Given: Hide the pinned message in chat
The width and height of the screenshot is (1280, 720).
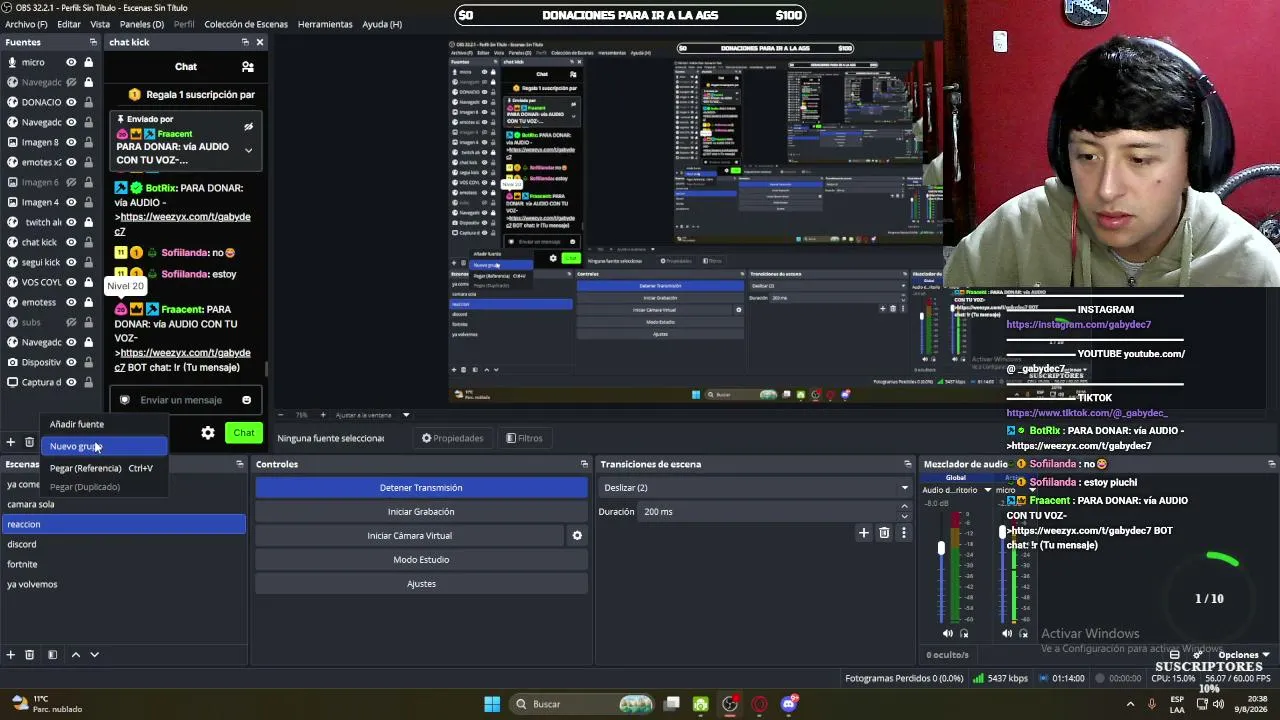Looking at the screenshot, I should pyautogui.click(x=248, y=127).
